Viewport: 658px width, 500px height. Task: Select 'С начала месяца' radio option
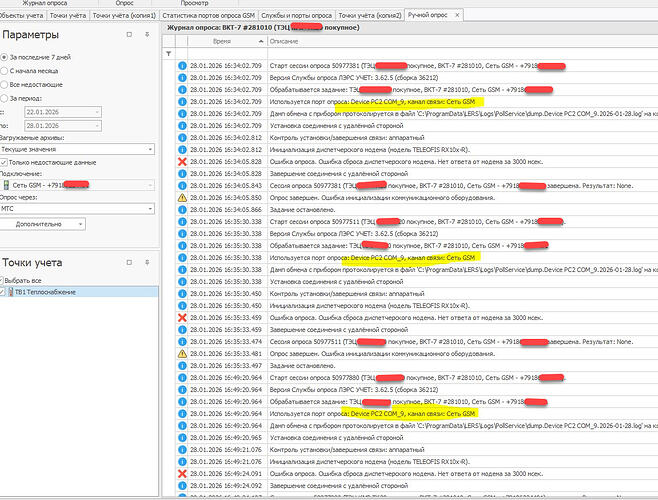click(5, 72)
